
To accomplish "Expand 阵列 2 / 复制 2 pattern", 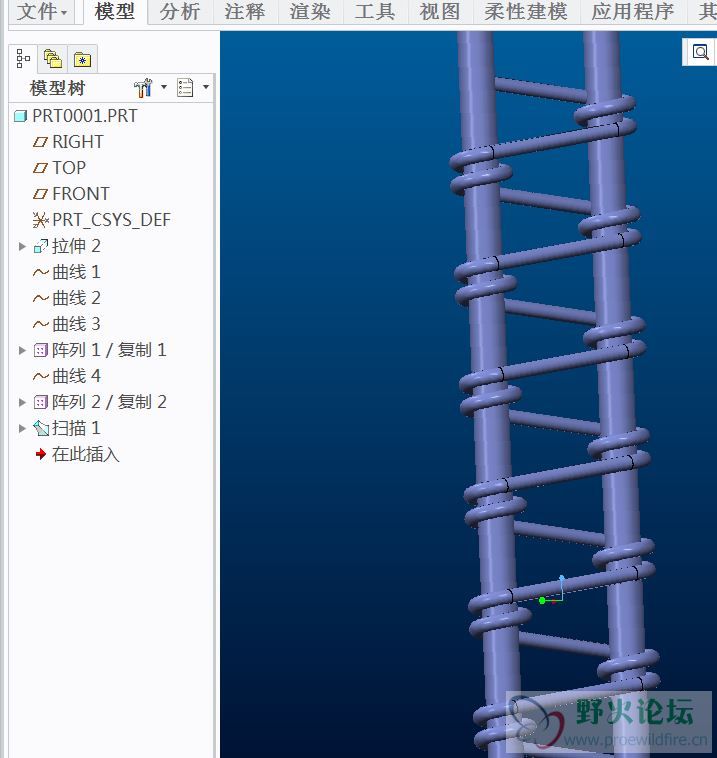I will [22, 402].
